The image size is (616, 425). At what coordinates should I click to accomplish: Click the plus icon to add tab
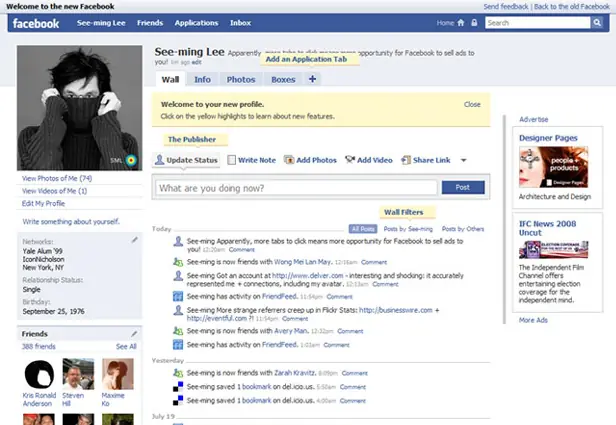312,79
